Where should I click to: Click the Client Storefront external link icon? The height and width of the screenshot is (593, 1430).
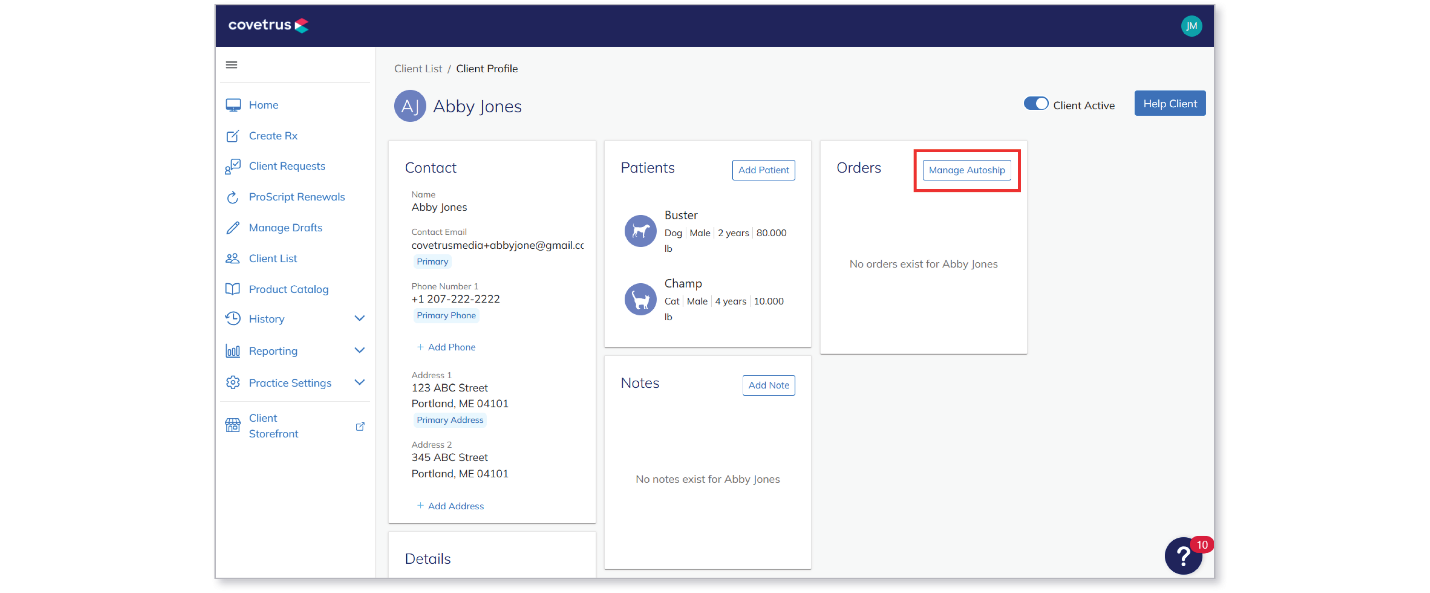click(x=360, y=426)
